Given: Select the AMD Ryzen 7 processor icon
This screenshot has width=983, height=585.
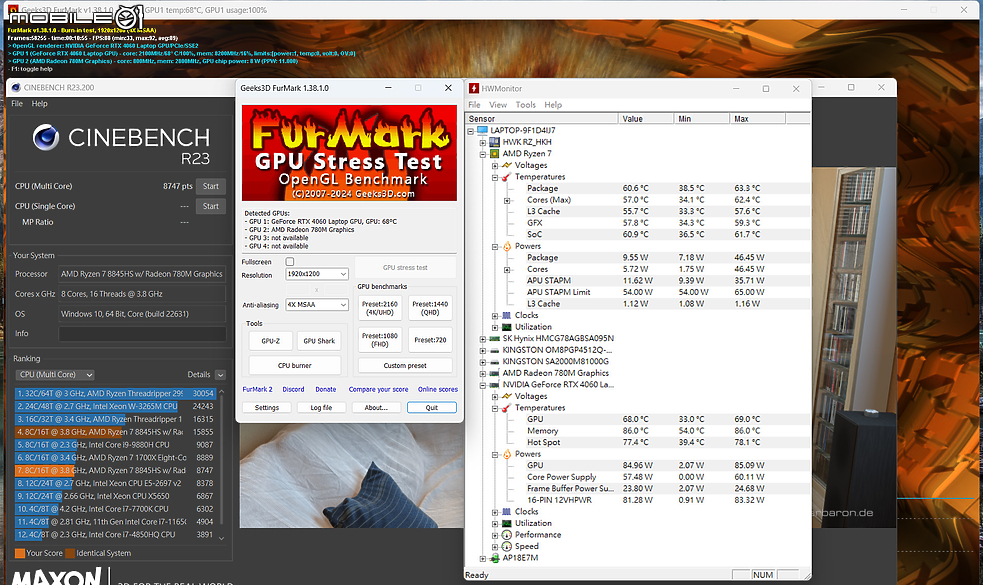Looking at the screenshot, I should click(x=494, y=154).
